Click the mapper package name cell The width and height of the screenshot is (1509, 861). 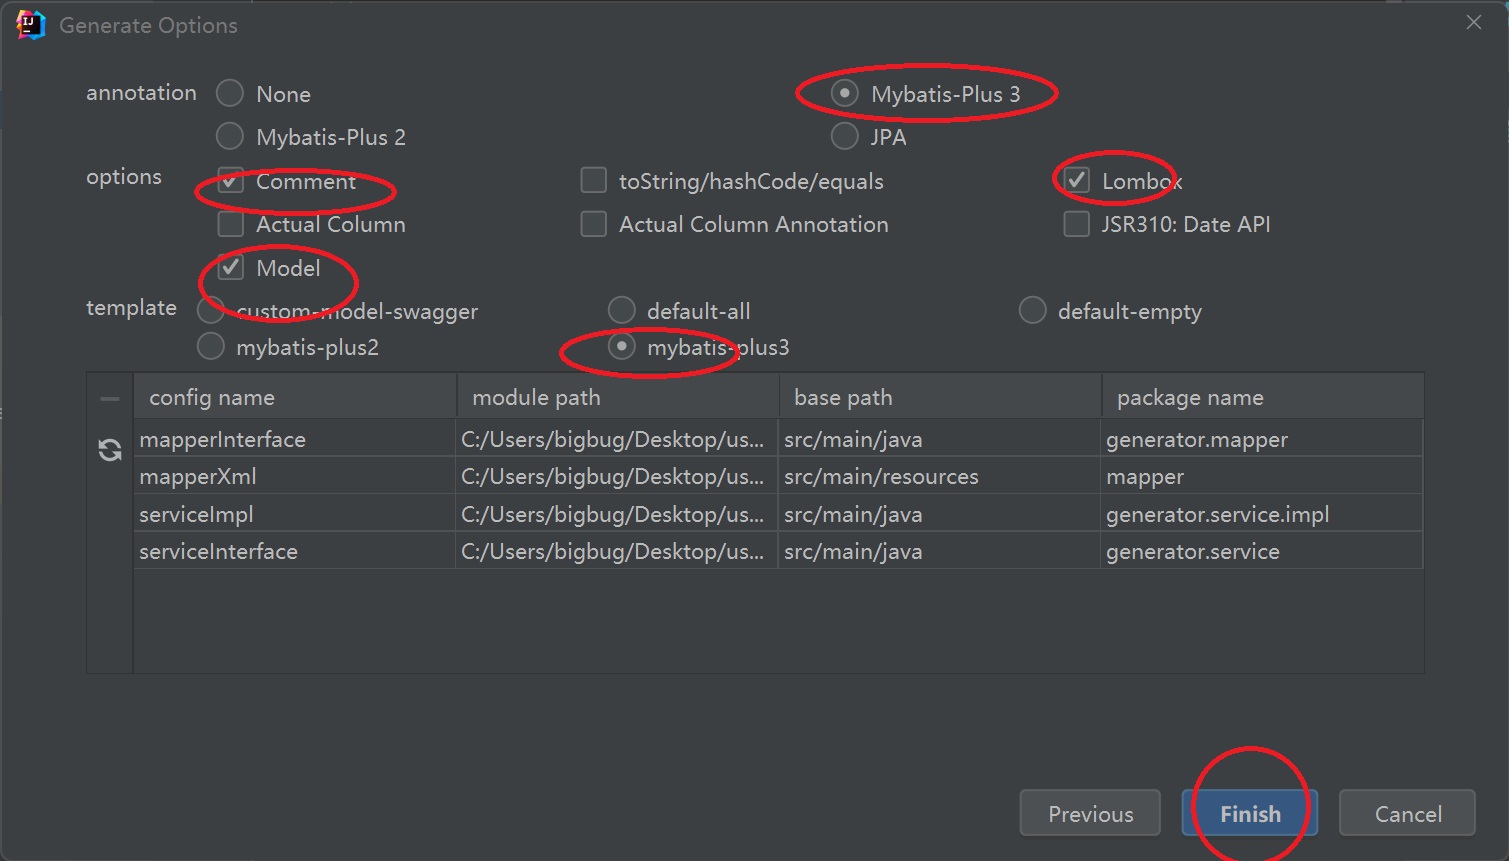(x=1261, y=476)
